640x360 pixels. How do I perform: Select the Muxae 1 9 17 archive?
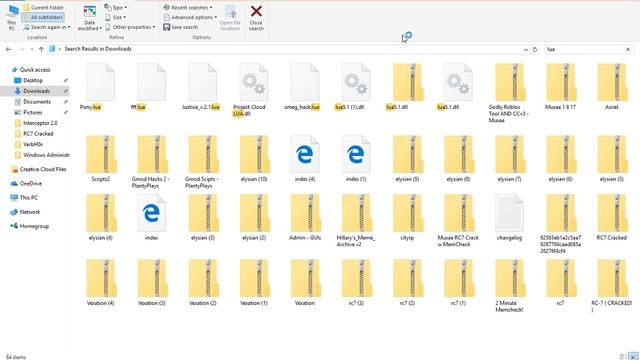tap(560, 82)
